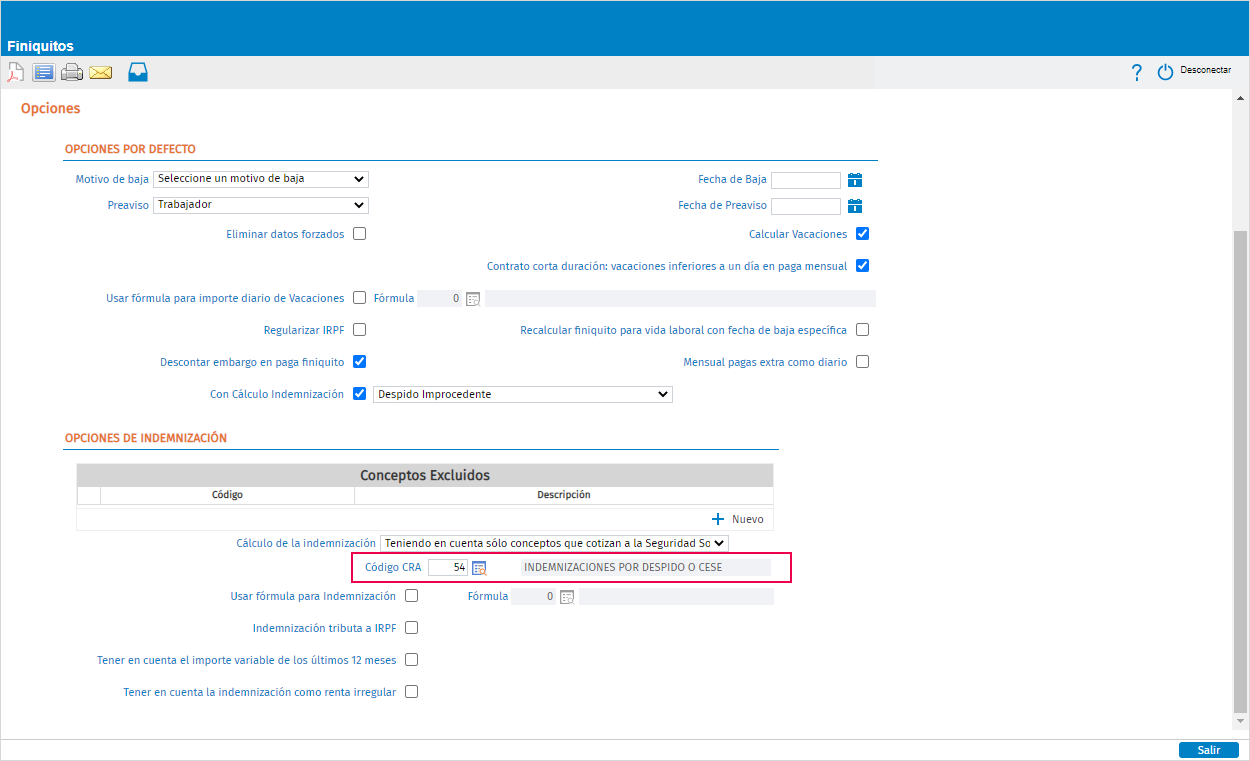Click the scrollbar down arrow

[x=1241, y=720]
